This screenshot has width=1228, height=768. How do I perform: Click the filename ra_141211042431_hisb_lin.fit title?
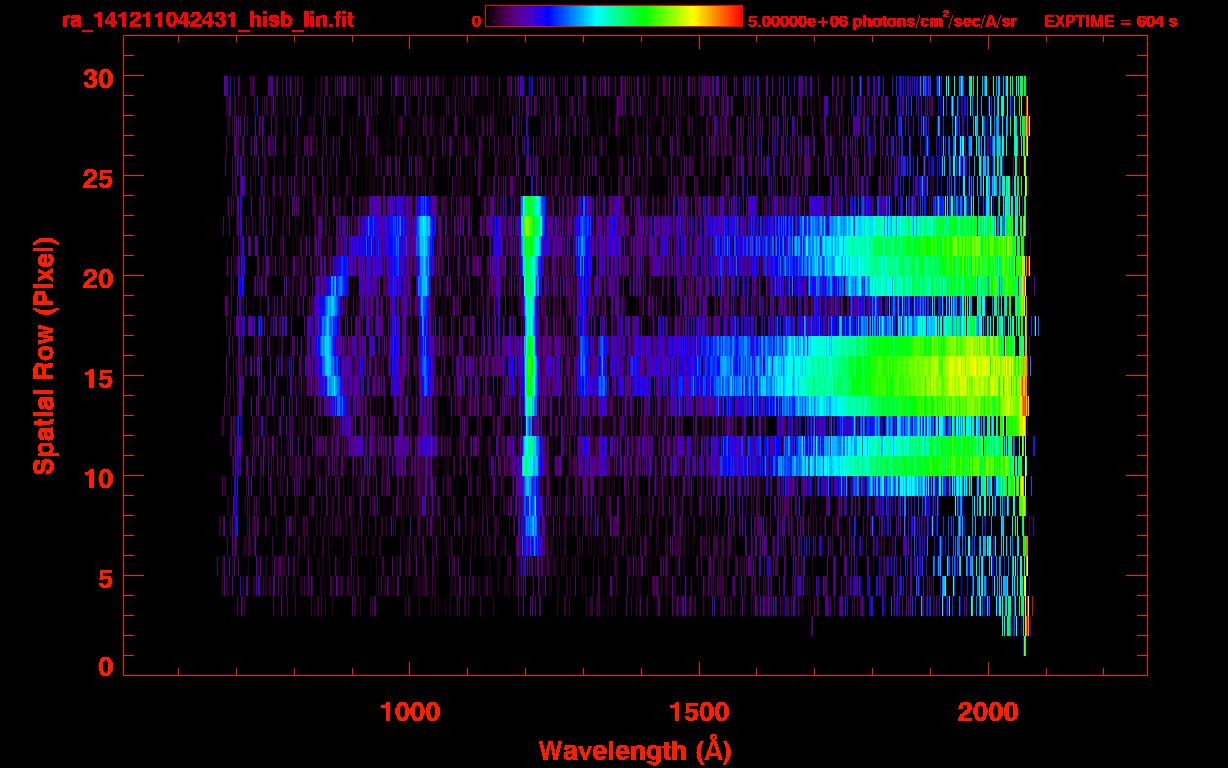pyautogui.click(x=208, y=20)
